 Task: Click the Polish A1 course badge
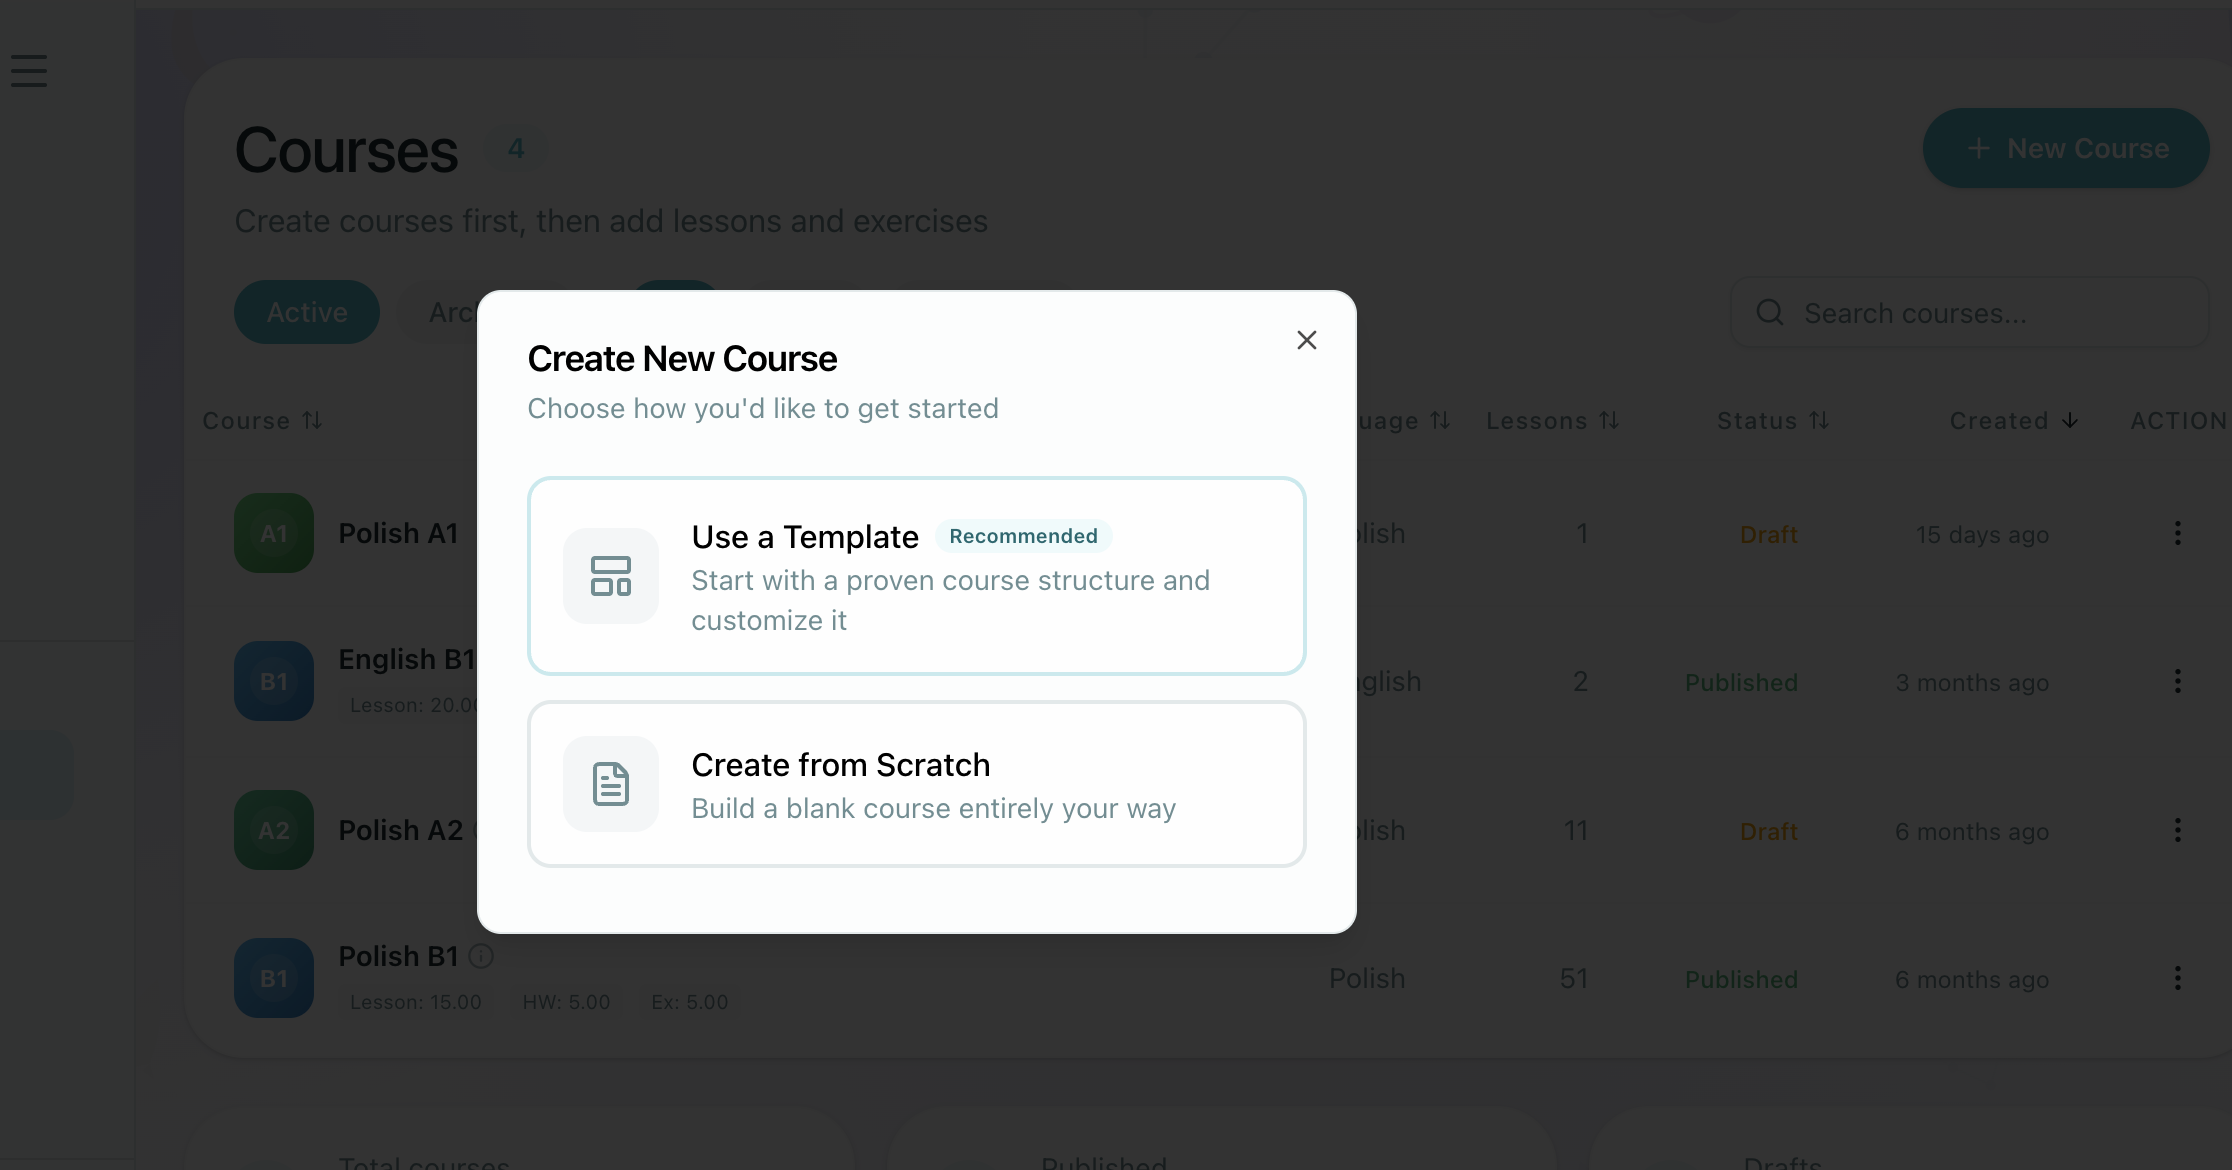coord(274,533)
